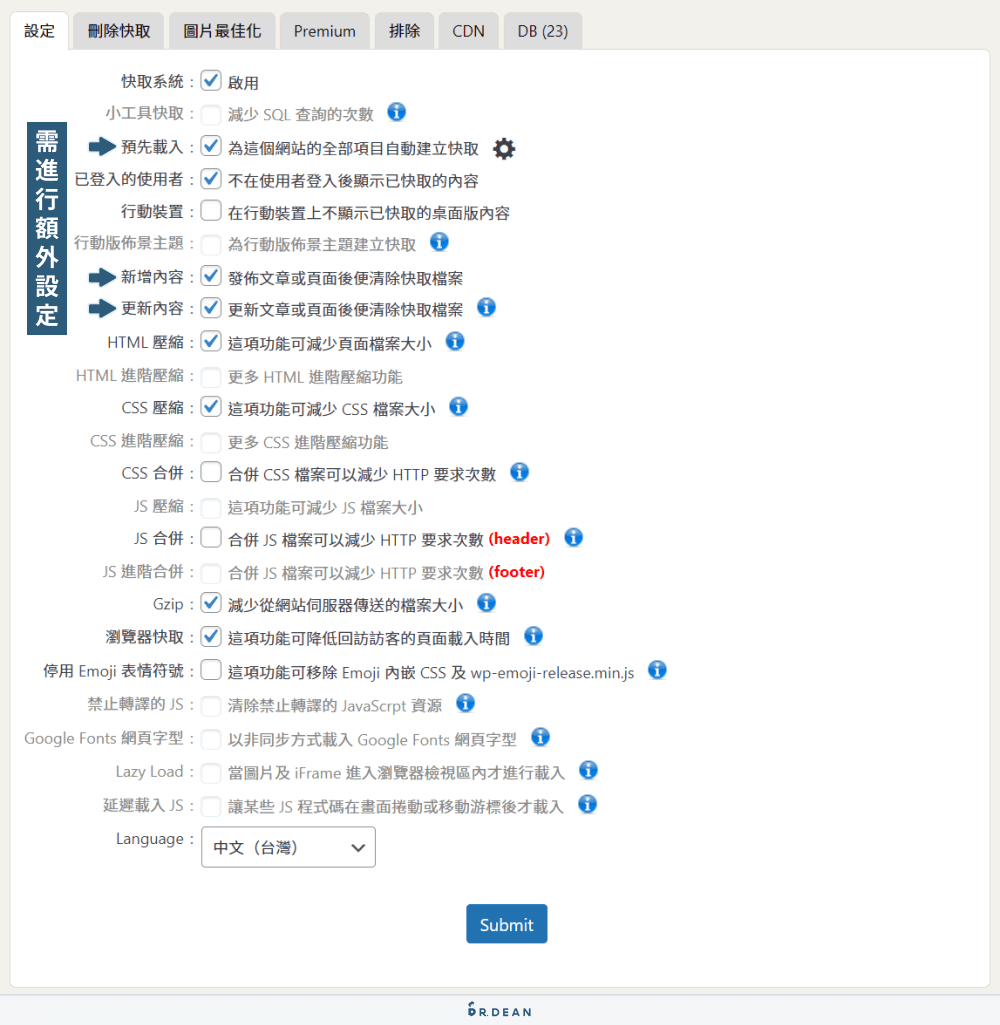
Task: Click info icon for 延遲載入 JS
Action: (x=588, y=805)
